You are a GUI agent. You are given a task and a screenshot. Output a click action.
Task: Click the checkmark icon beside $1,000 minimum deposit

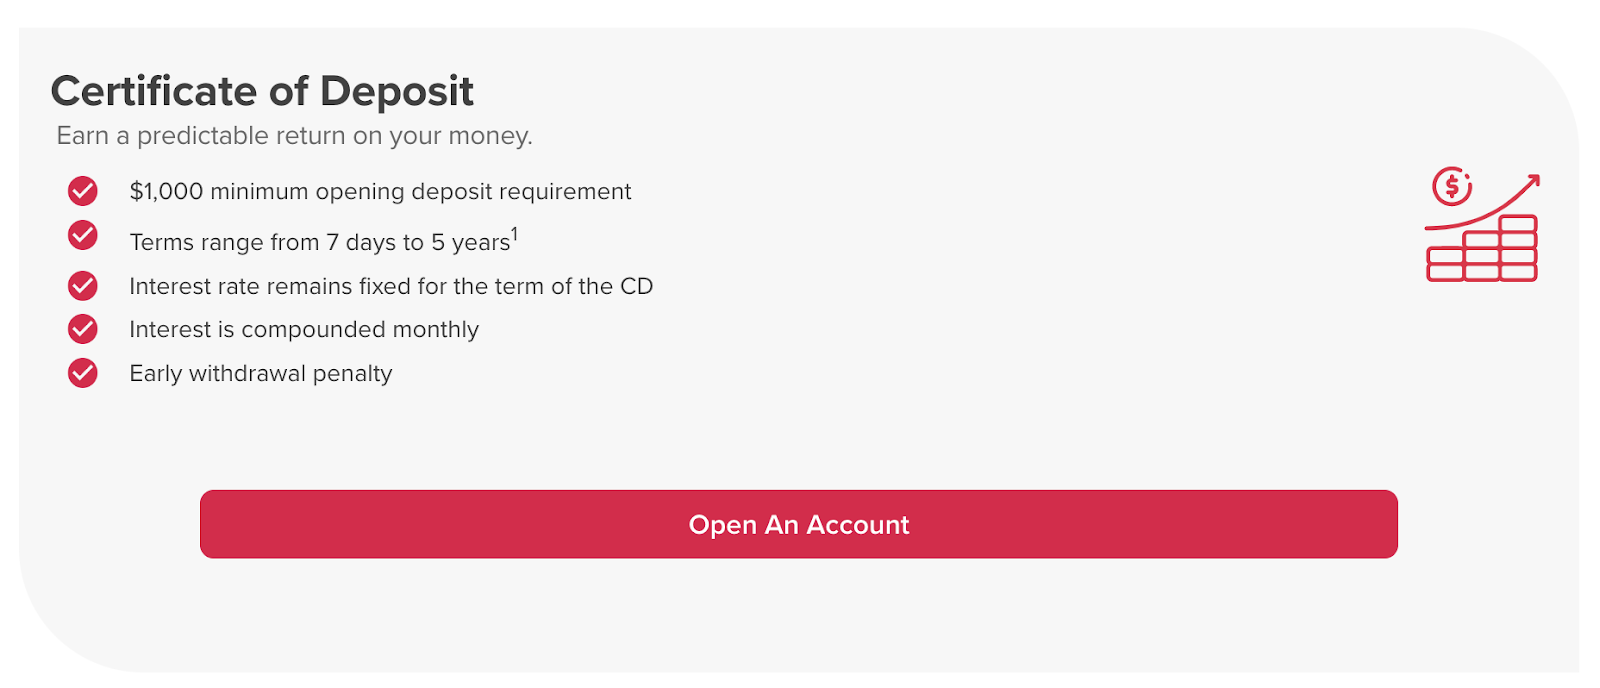(x=83, y=190)
